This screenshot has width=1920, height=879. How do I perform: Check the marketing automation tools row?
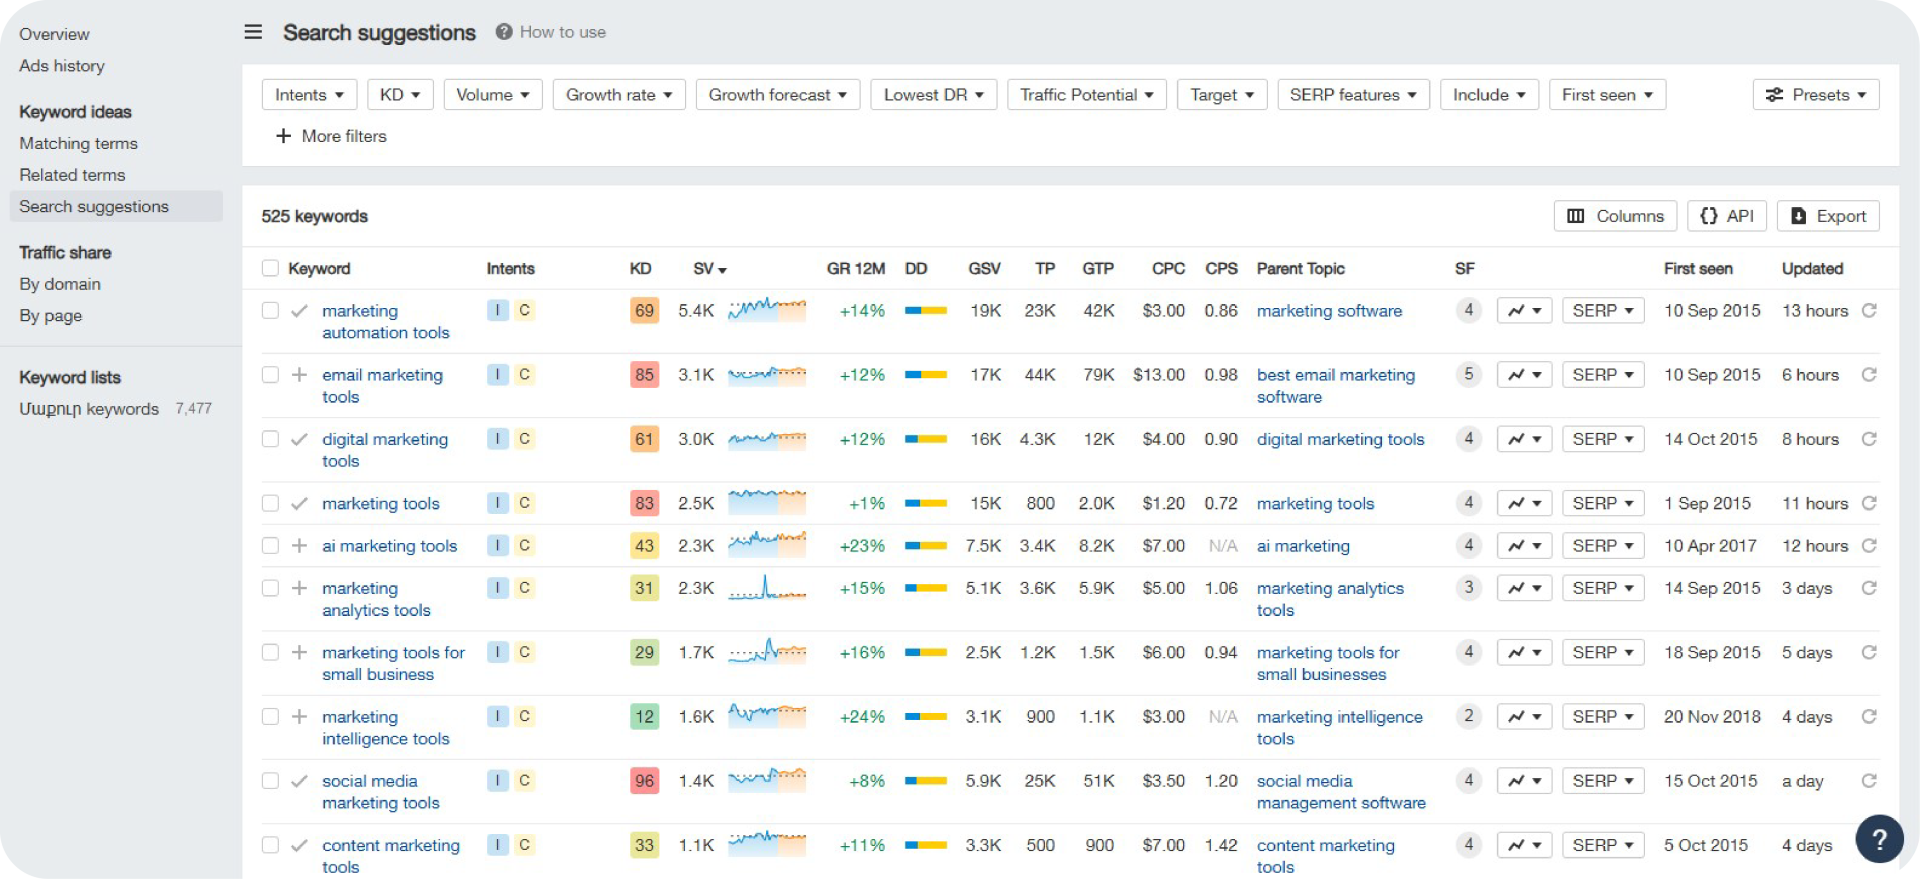point(270,311)
